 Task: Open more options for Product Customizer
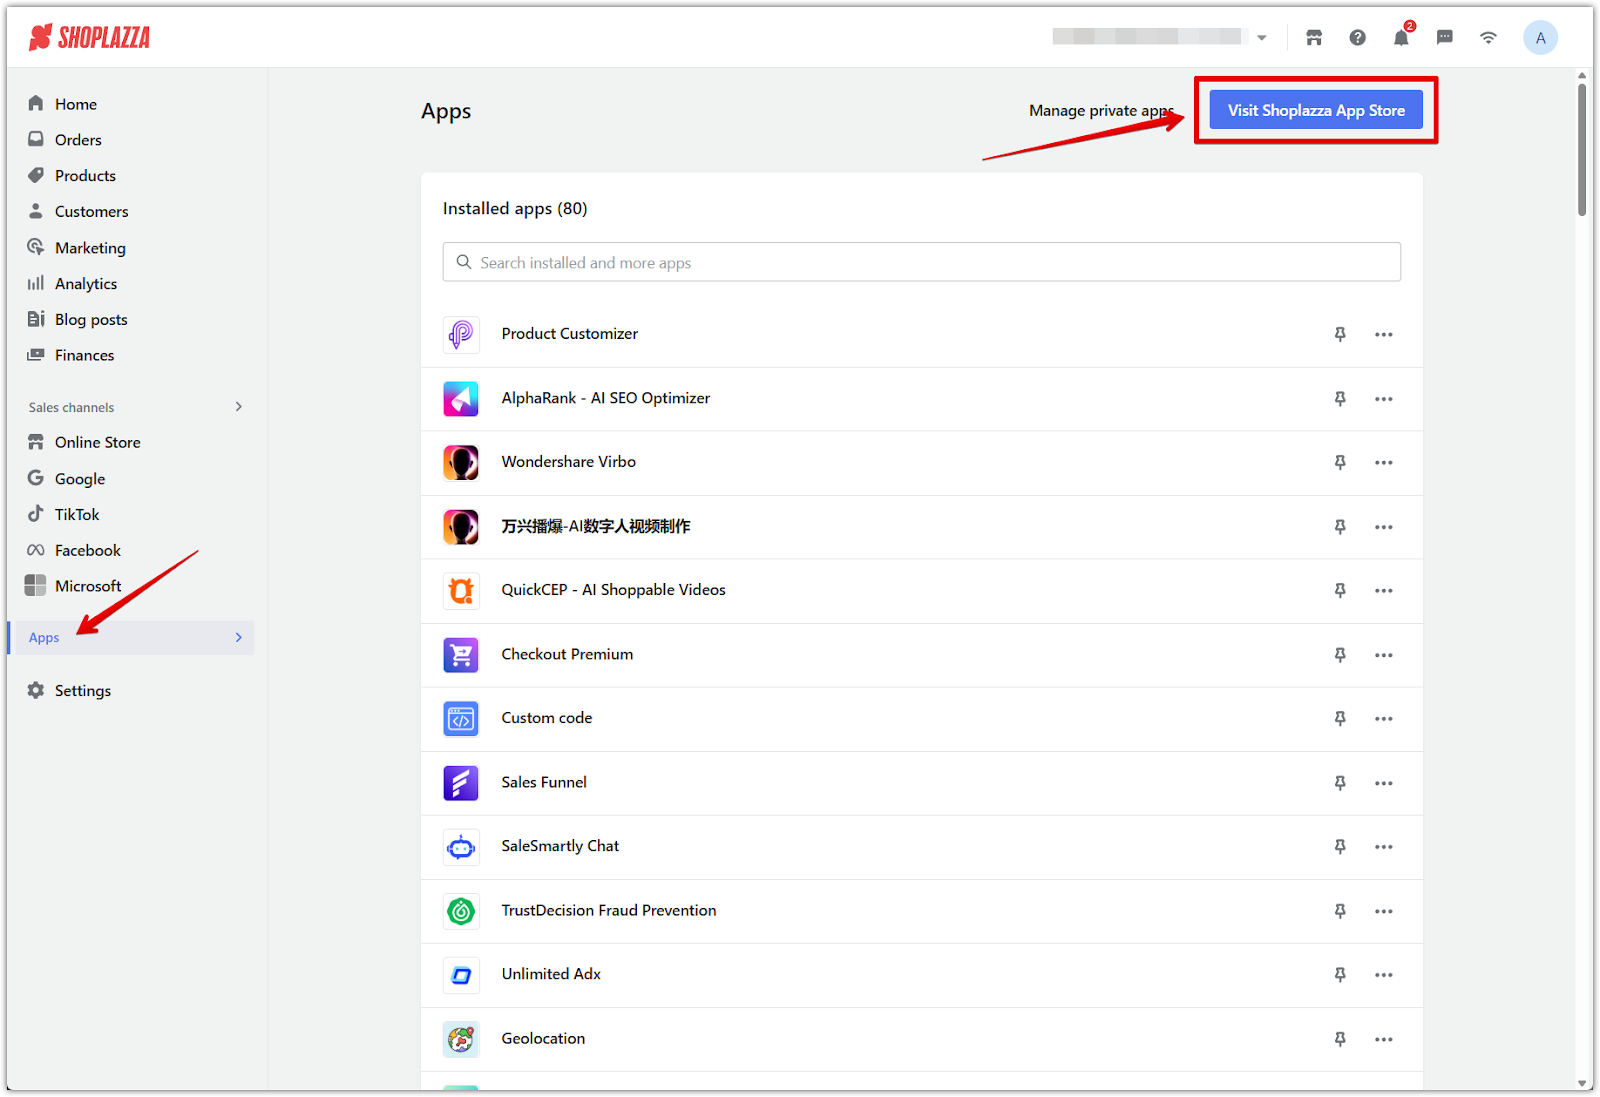click(x=1383, y=335)
